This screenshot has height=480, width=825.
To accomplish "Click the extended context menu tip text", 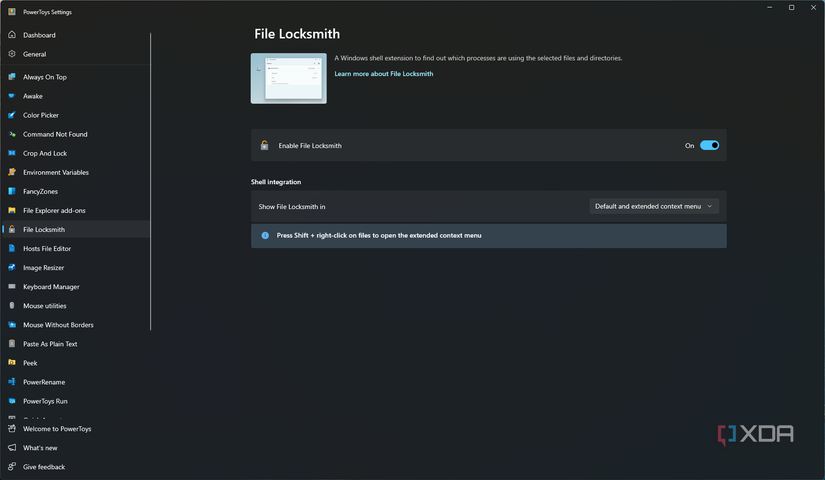I will [379, 235].
